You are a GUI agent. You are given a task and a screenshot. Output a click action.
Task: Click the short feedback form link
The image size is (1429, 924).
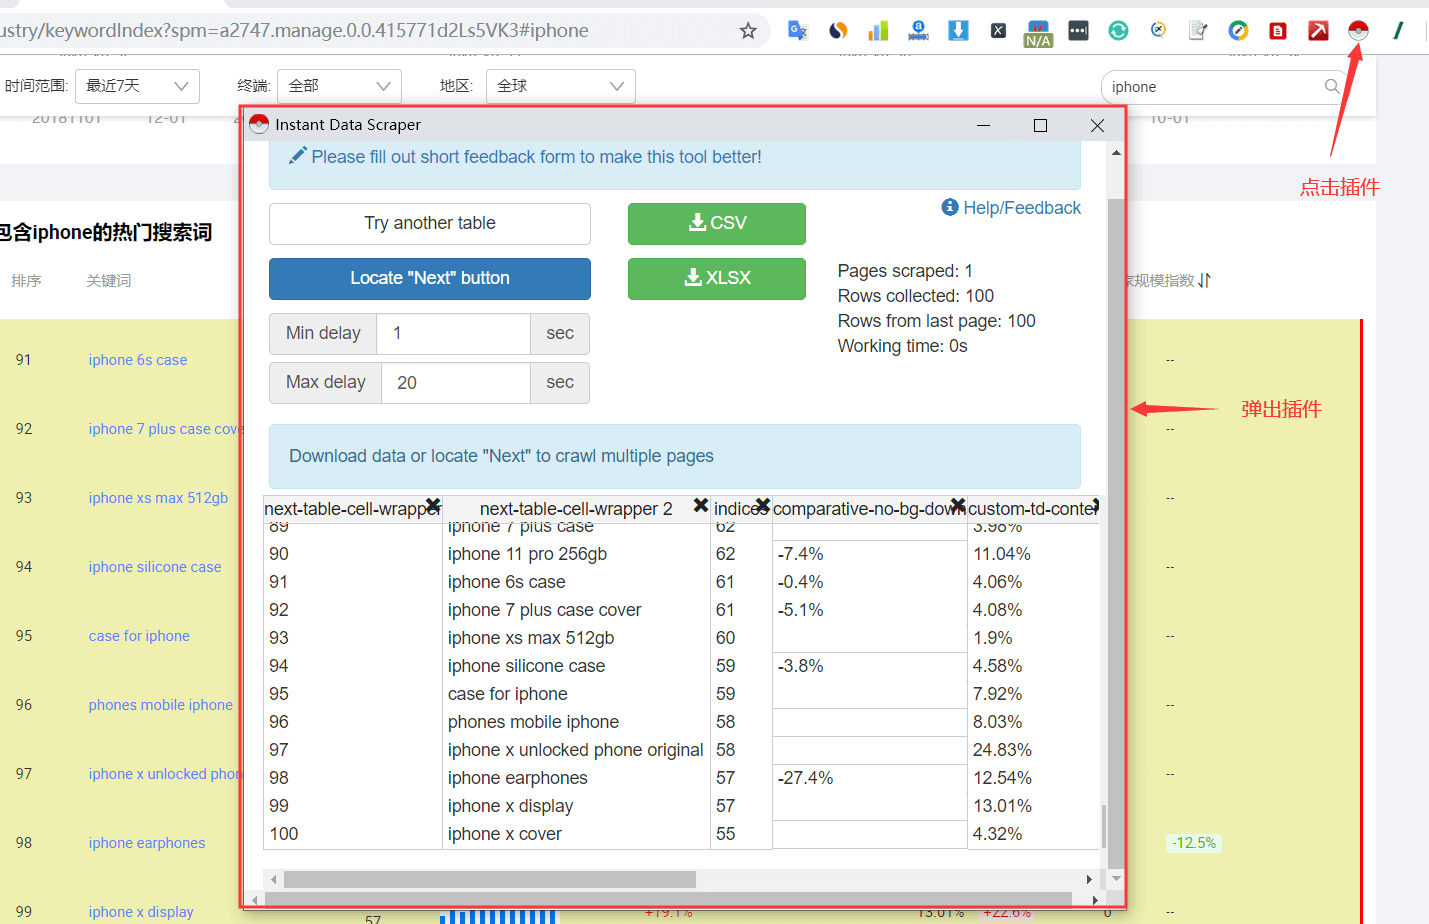(x=535, y=157)
